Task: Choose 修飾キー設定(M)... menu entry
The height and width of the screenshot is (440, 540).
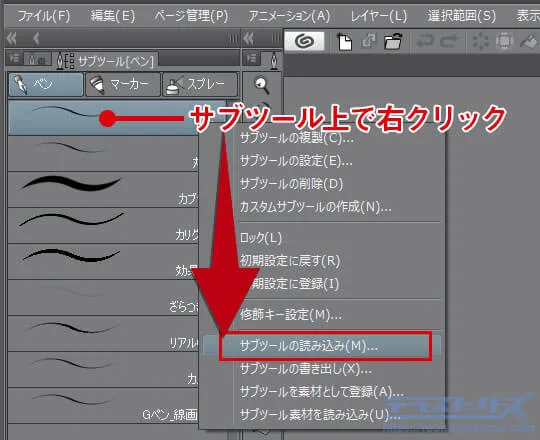Action: (x=291, y=314)
